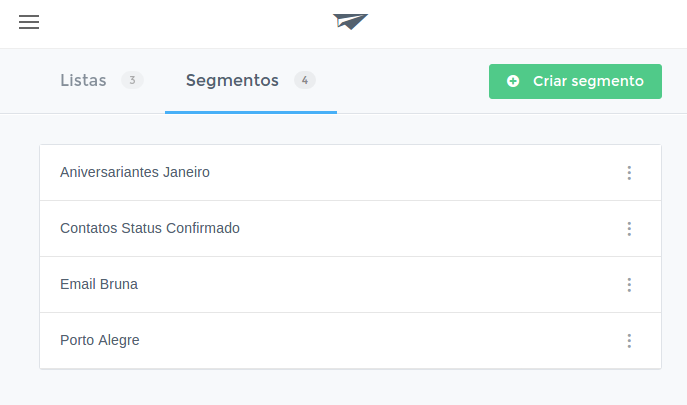Screen dimensions: 687x405
Task: Open the Email Bruna segment
Action: [x=99, y=284]
